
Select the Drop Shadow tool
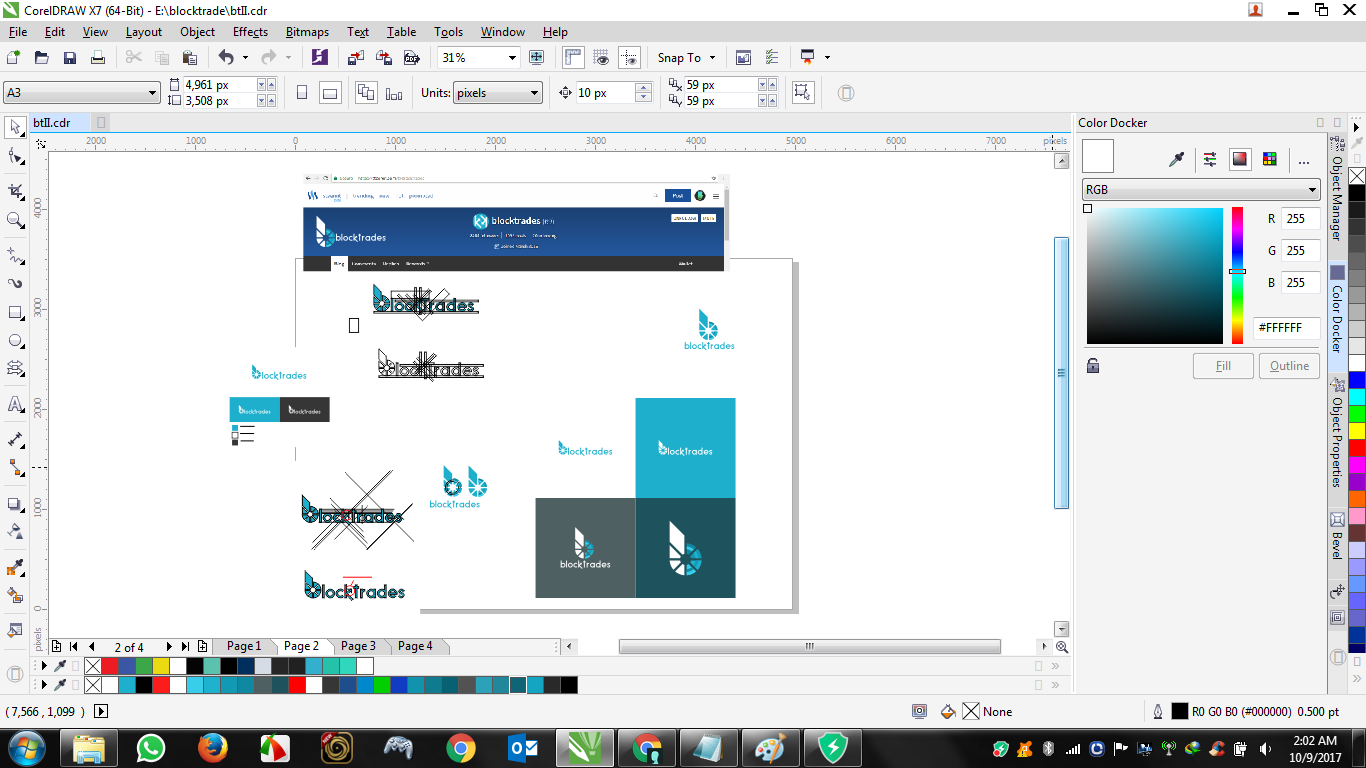pos(15,503)
